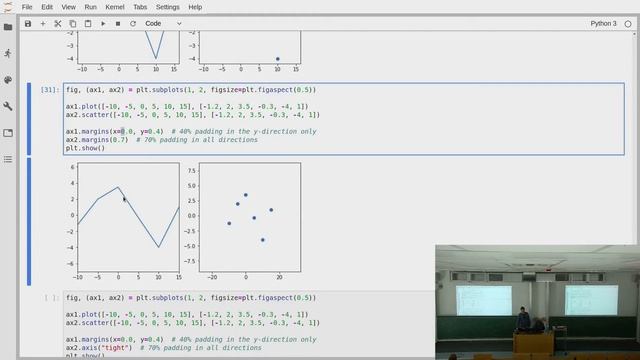Open the Help menu

(195, 7)
